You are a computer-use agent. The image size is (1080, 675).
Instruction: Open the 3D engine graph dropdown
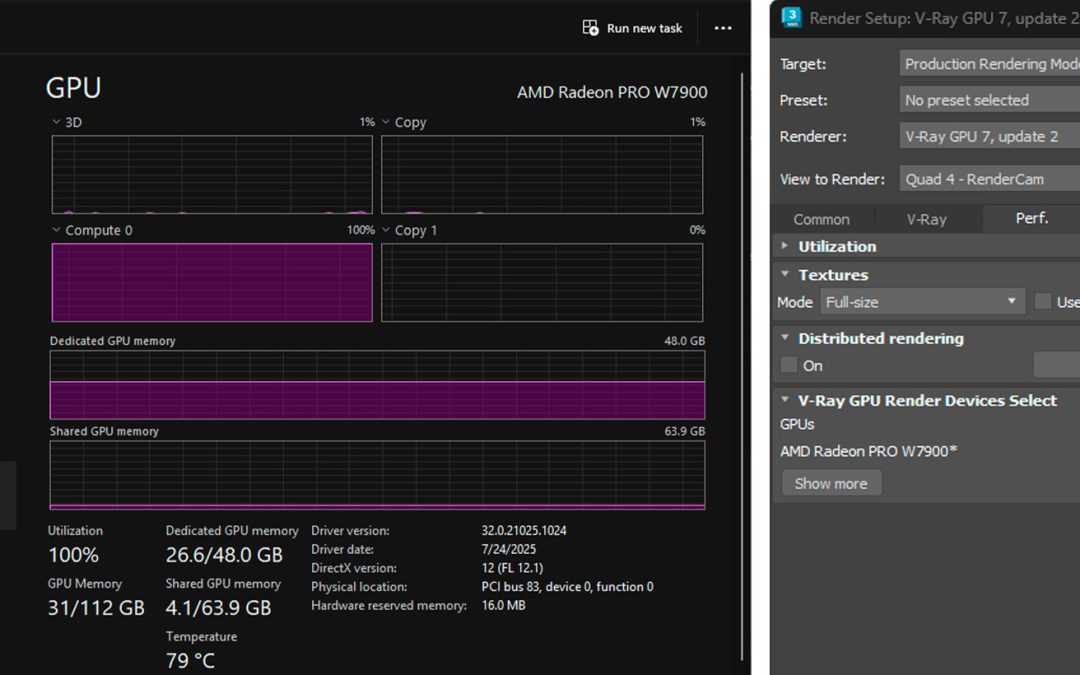tap(57, 122)
